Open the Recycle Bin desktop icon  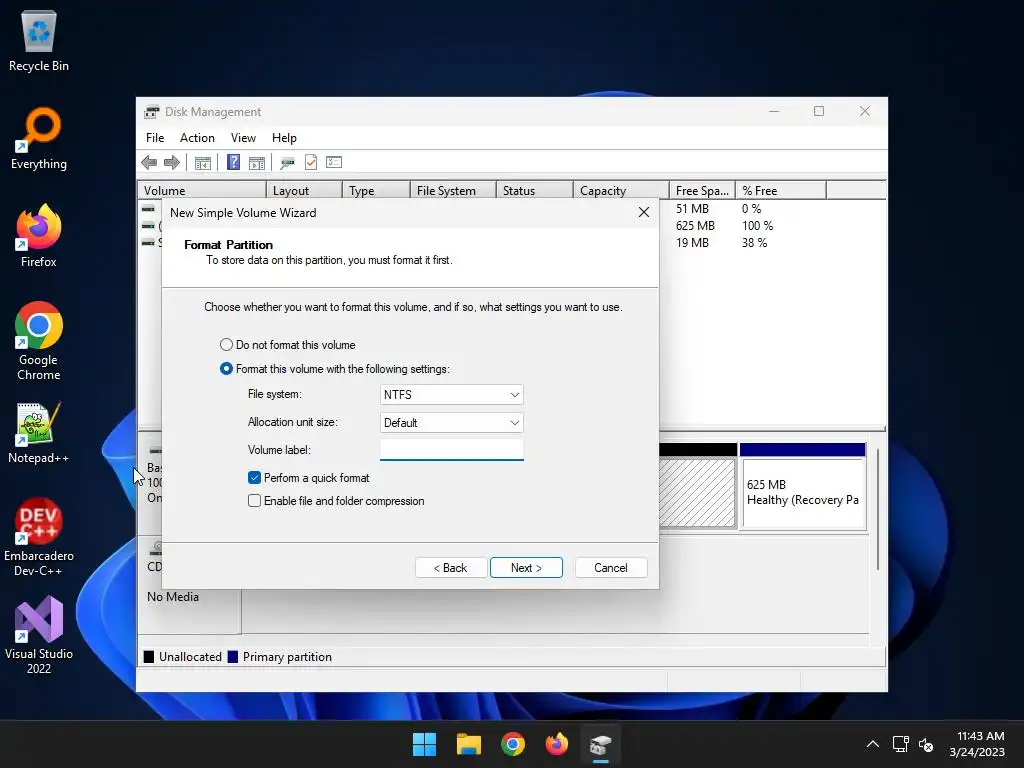[39, 40]
